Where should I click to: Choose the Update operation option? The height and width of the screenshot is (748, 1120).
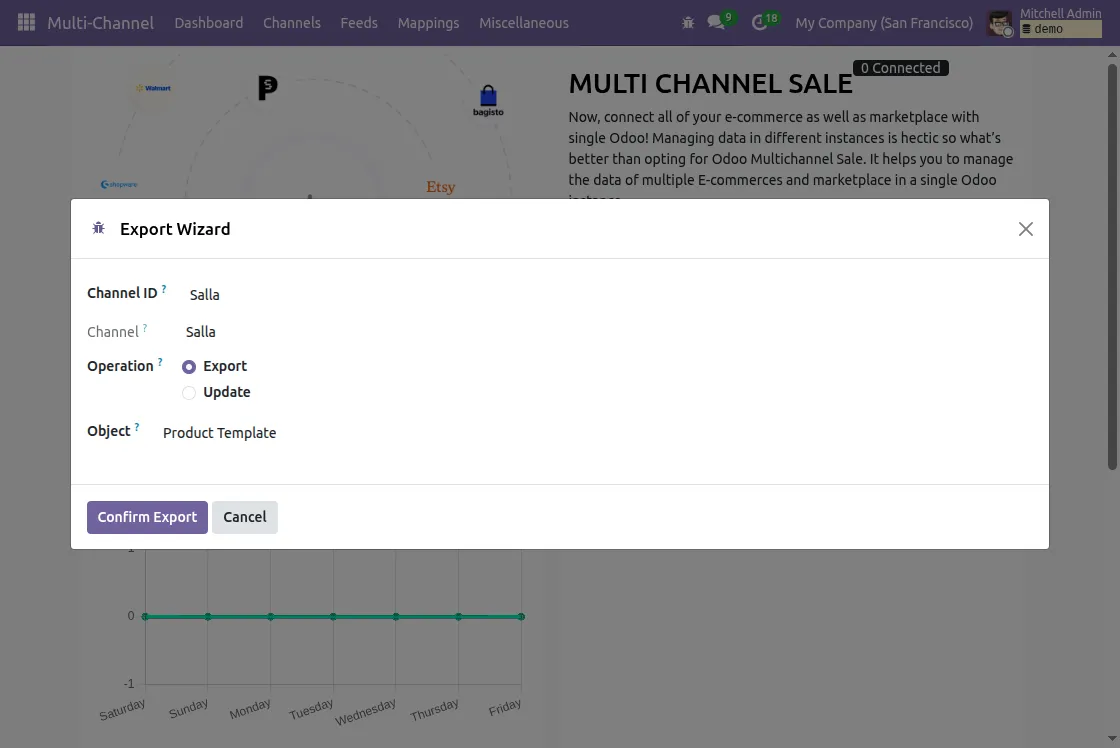(189, 392)
